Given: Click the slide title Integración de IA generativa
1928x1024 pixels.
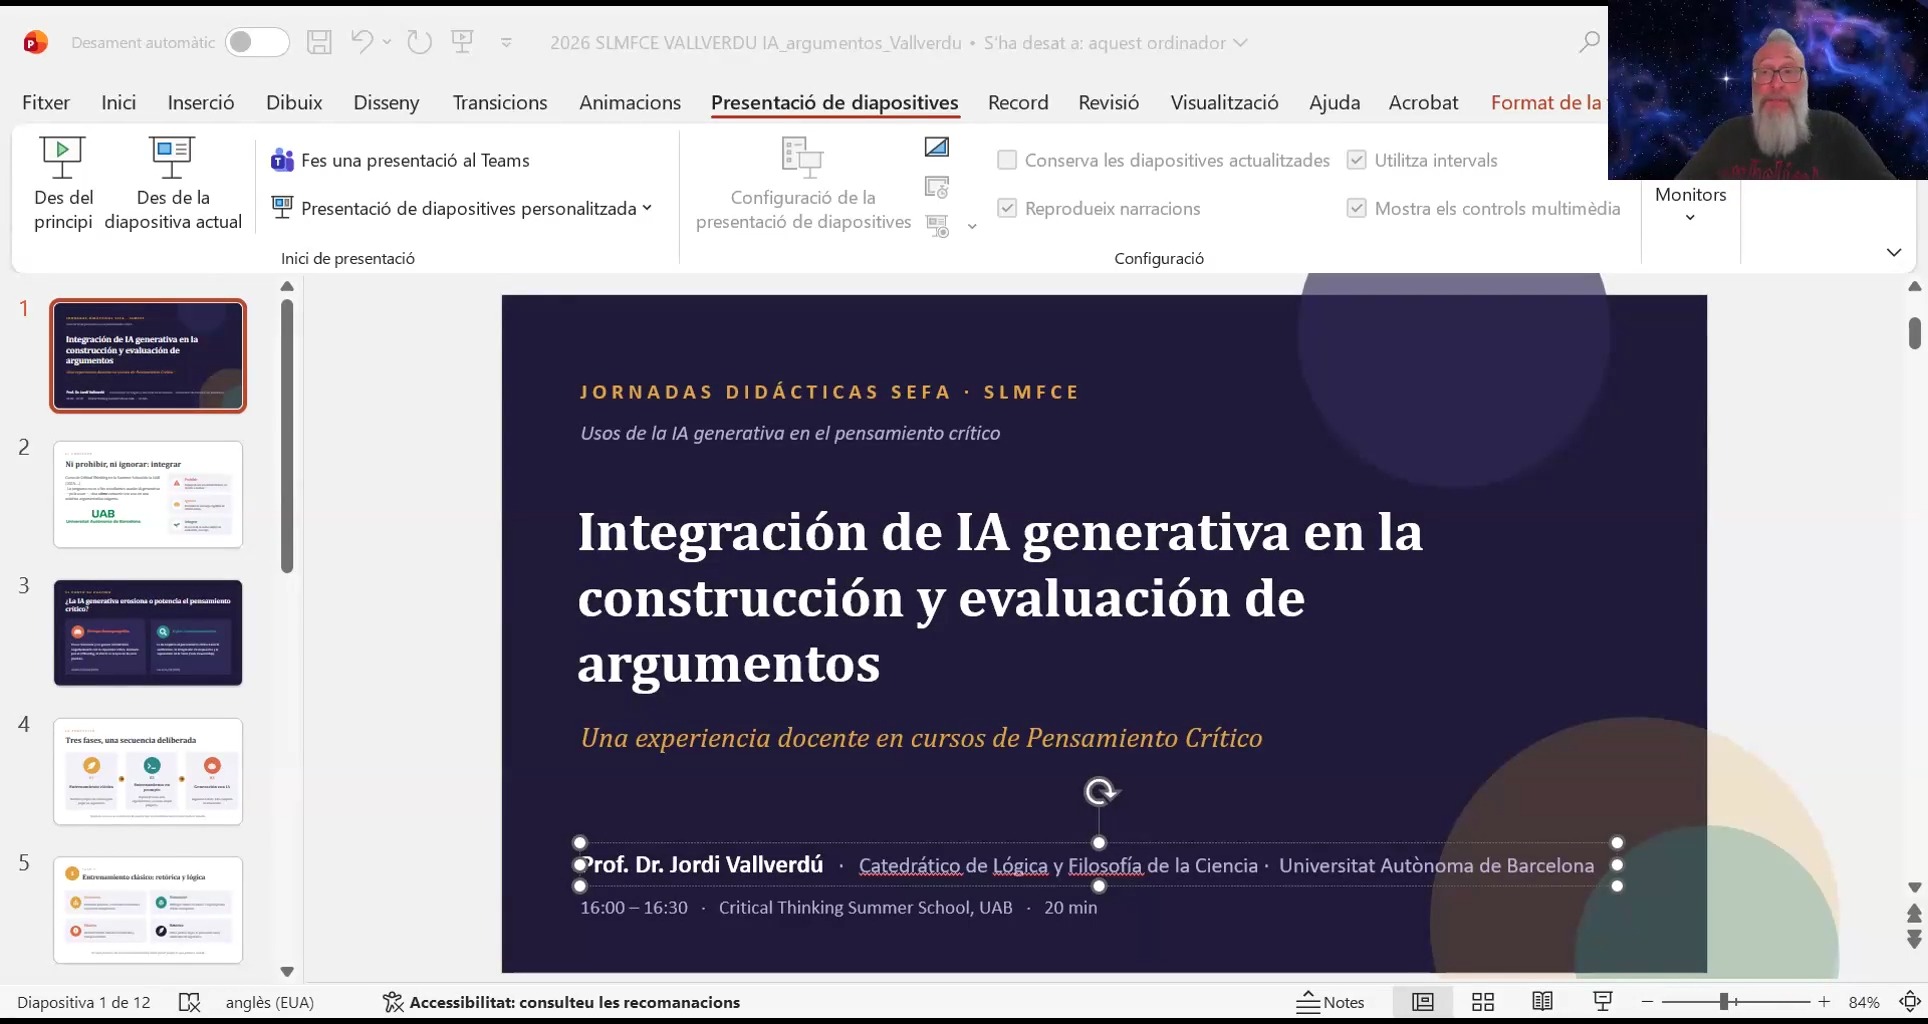Looking at the screenshot, I should [x=1000, y=597].
